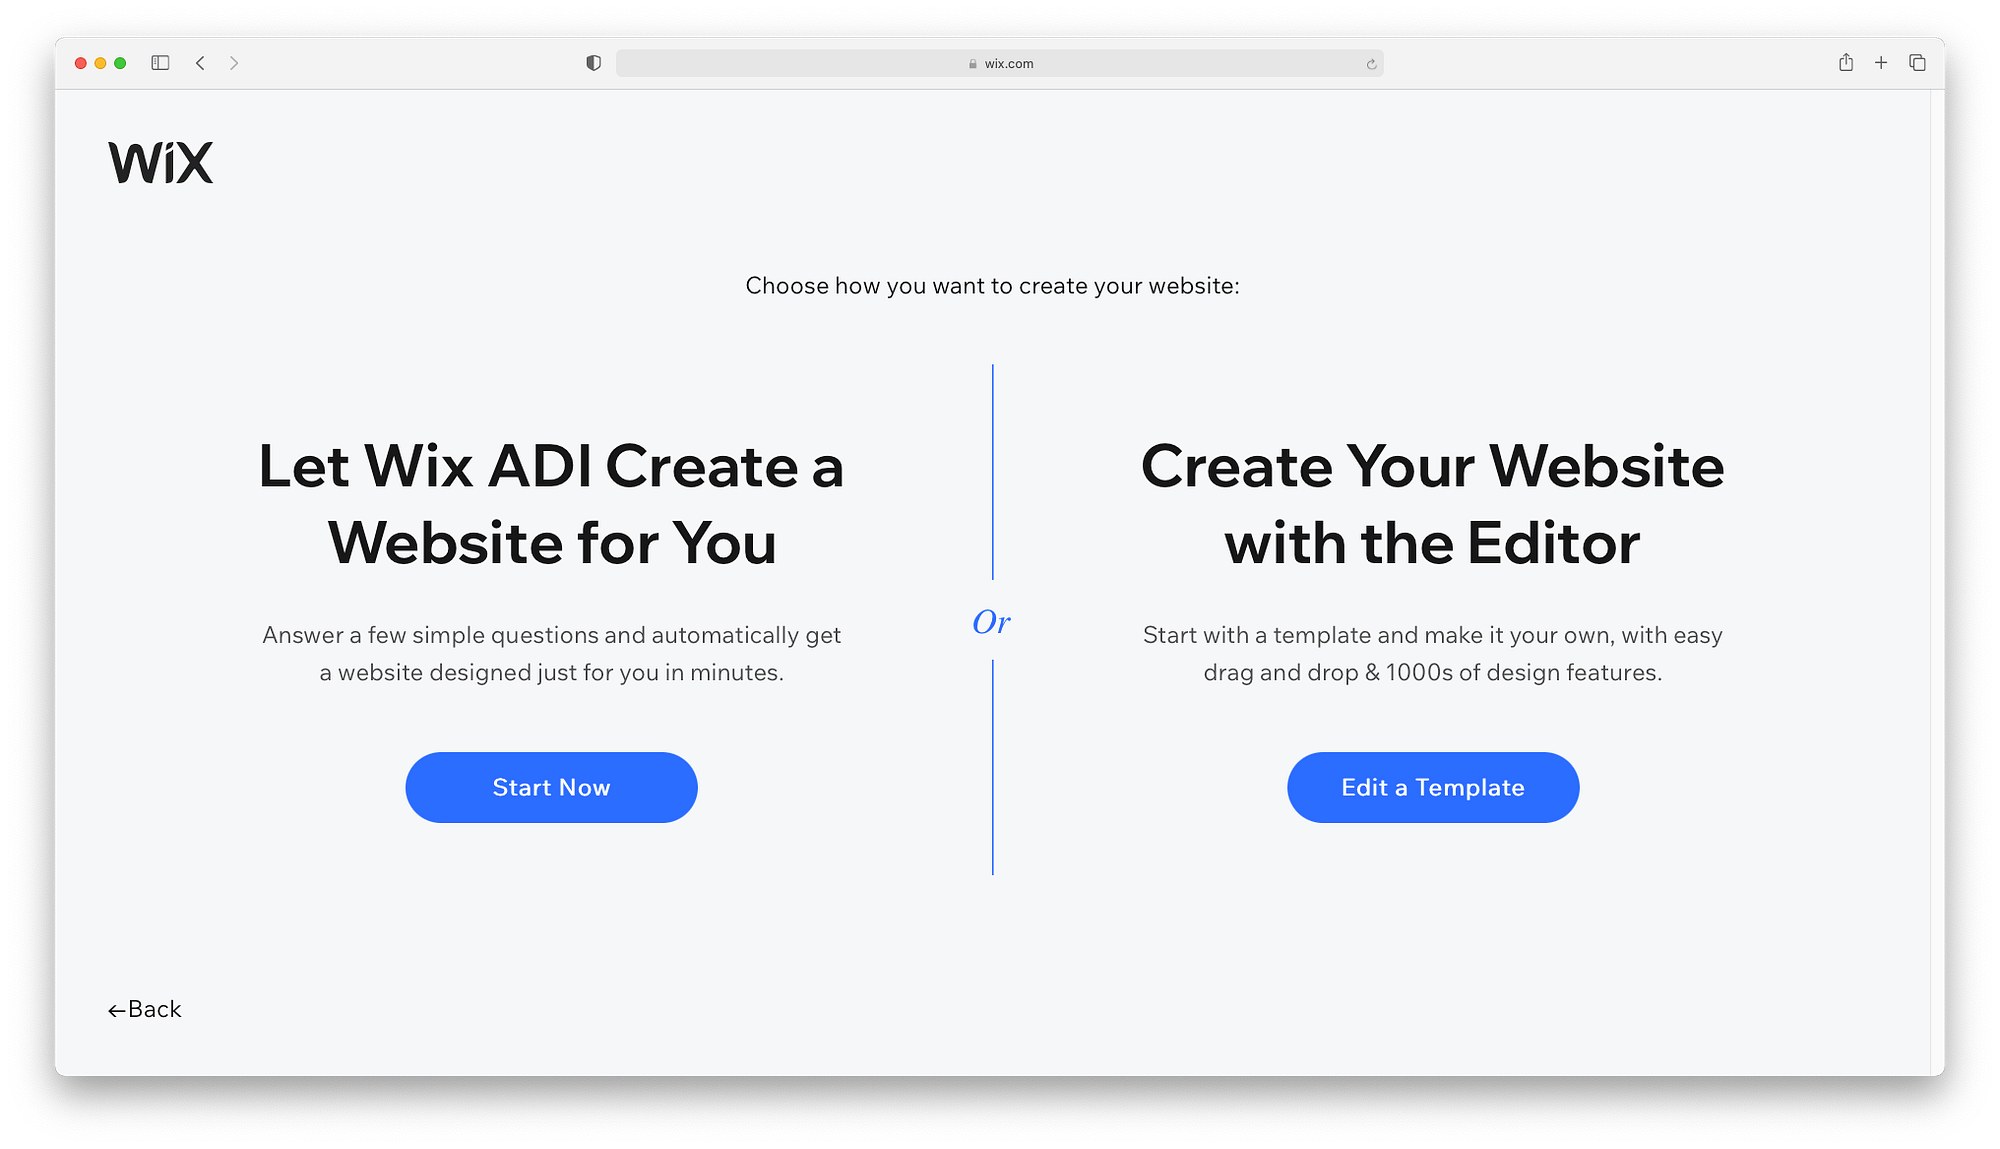Click the Start Now button
Screen dimensions: 2000x1149
tap(551, 786)
